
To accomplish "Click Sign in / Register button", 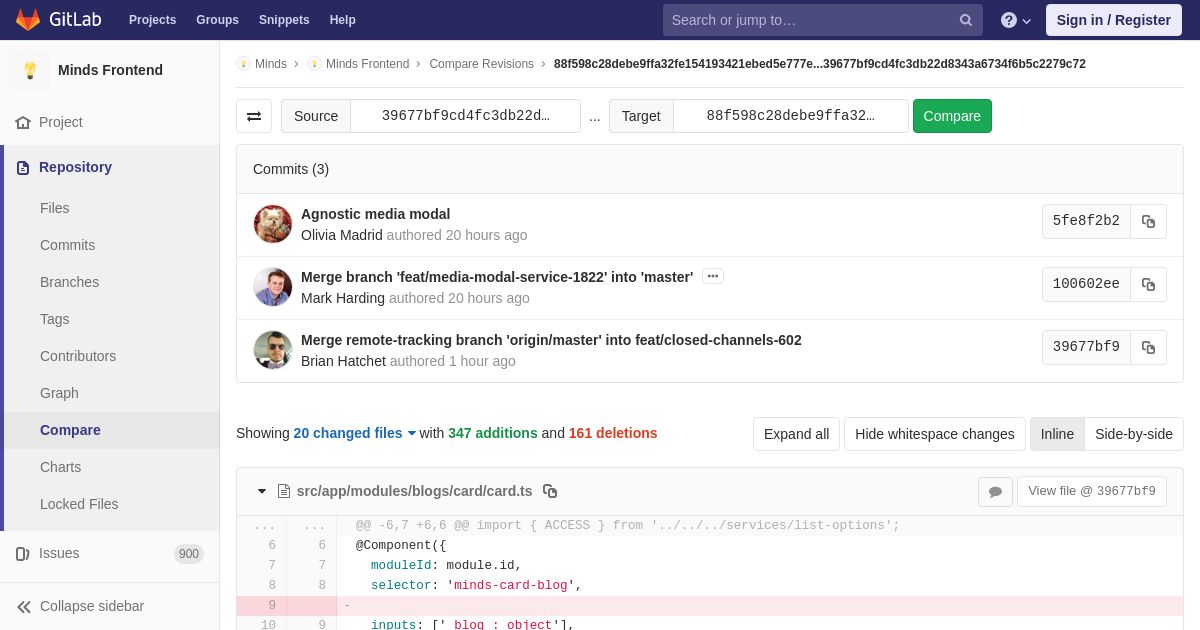I will click(1113, 20).
